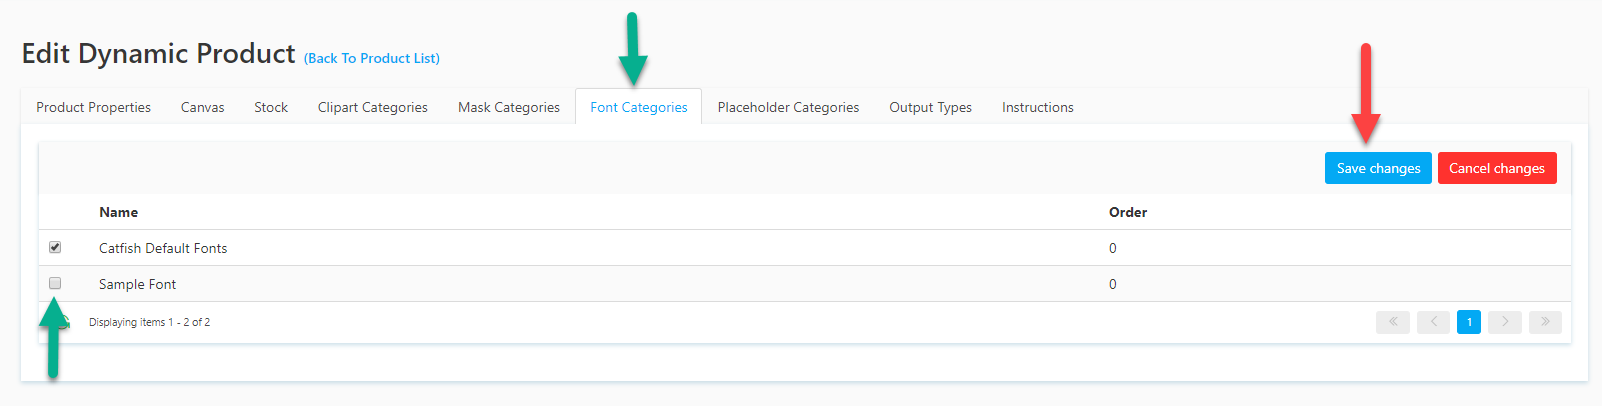The image size is (1602, 406).
Task: Open the Product Properties tab
Action: [x=93, y=107]
